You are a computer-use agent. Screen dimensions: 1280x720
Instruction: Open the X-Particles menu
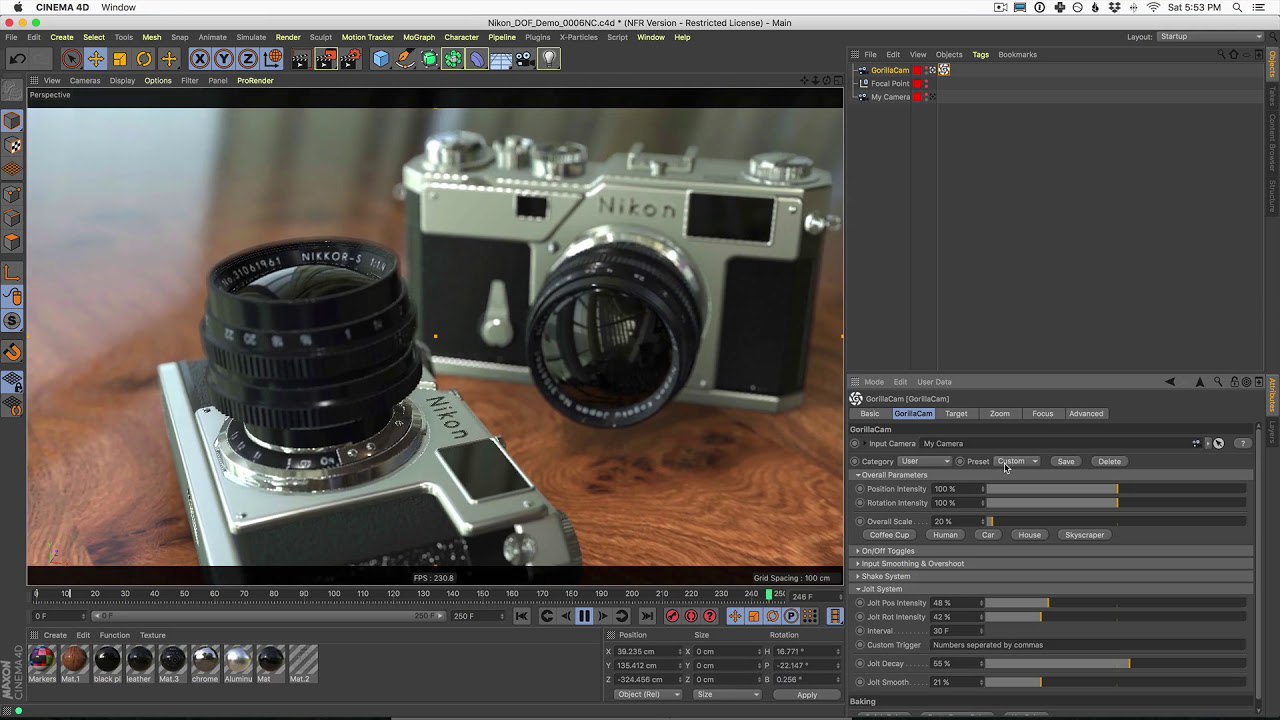[578, 37]
